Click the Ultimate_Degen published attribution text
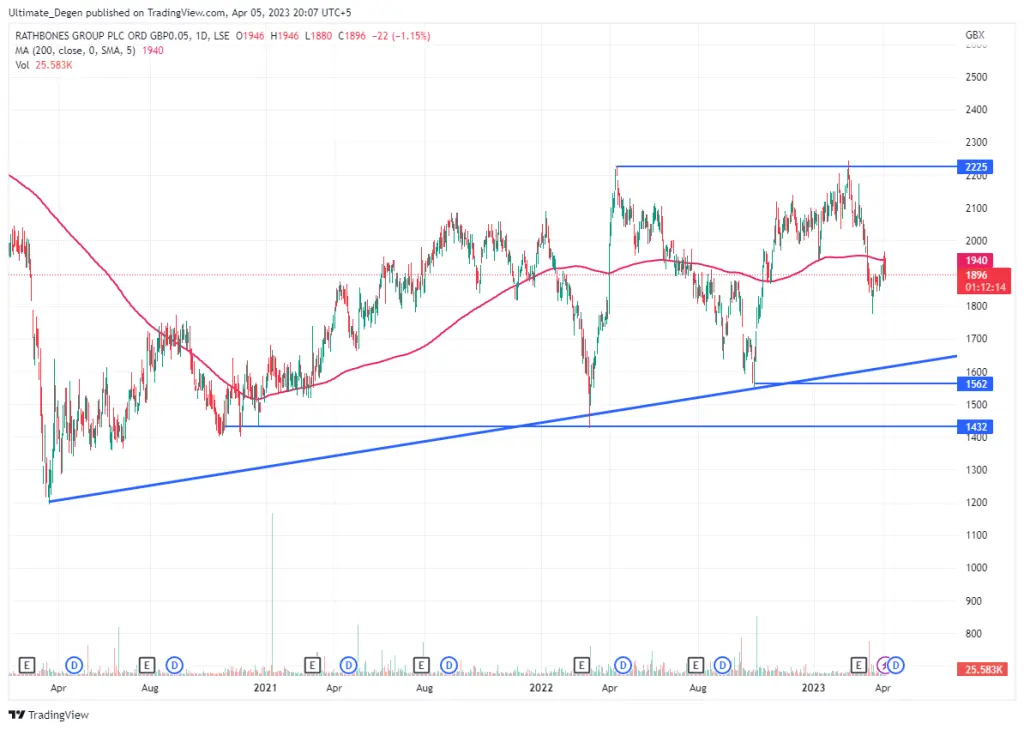 180,12
